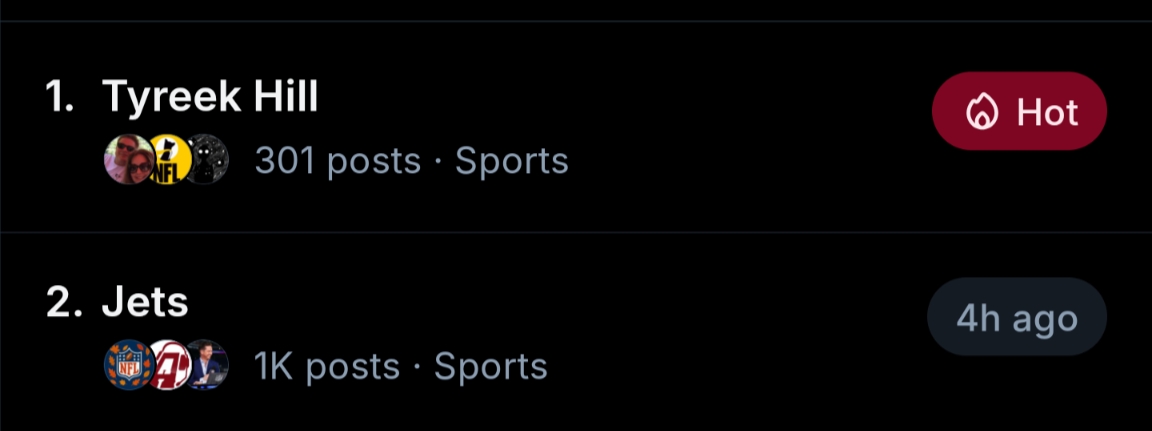Image resolution: width=1152 pixels, height=431 pixels.
Task: Click the red letter-A avatar under Jets
Action: [x=168, y=366]
